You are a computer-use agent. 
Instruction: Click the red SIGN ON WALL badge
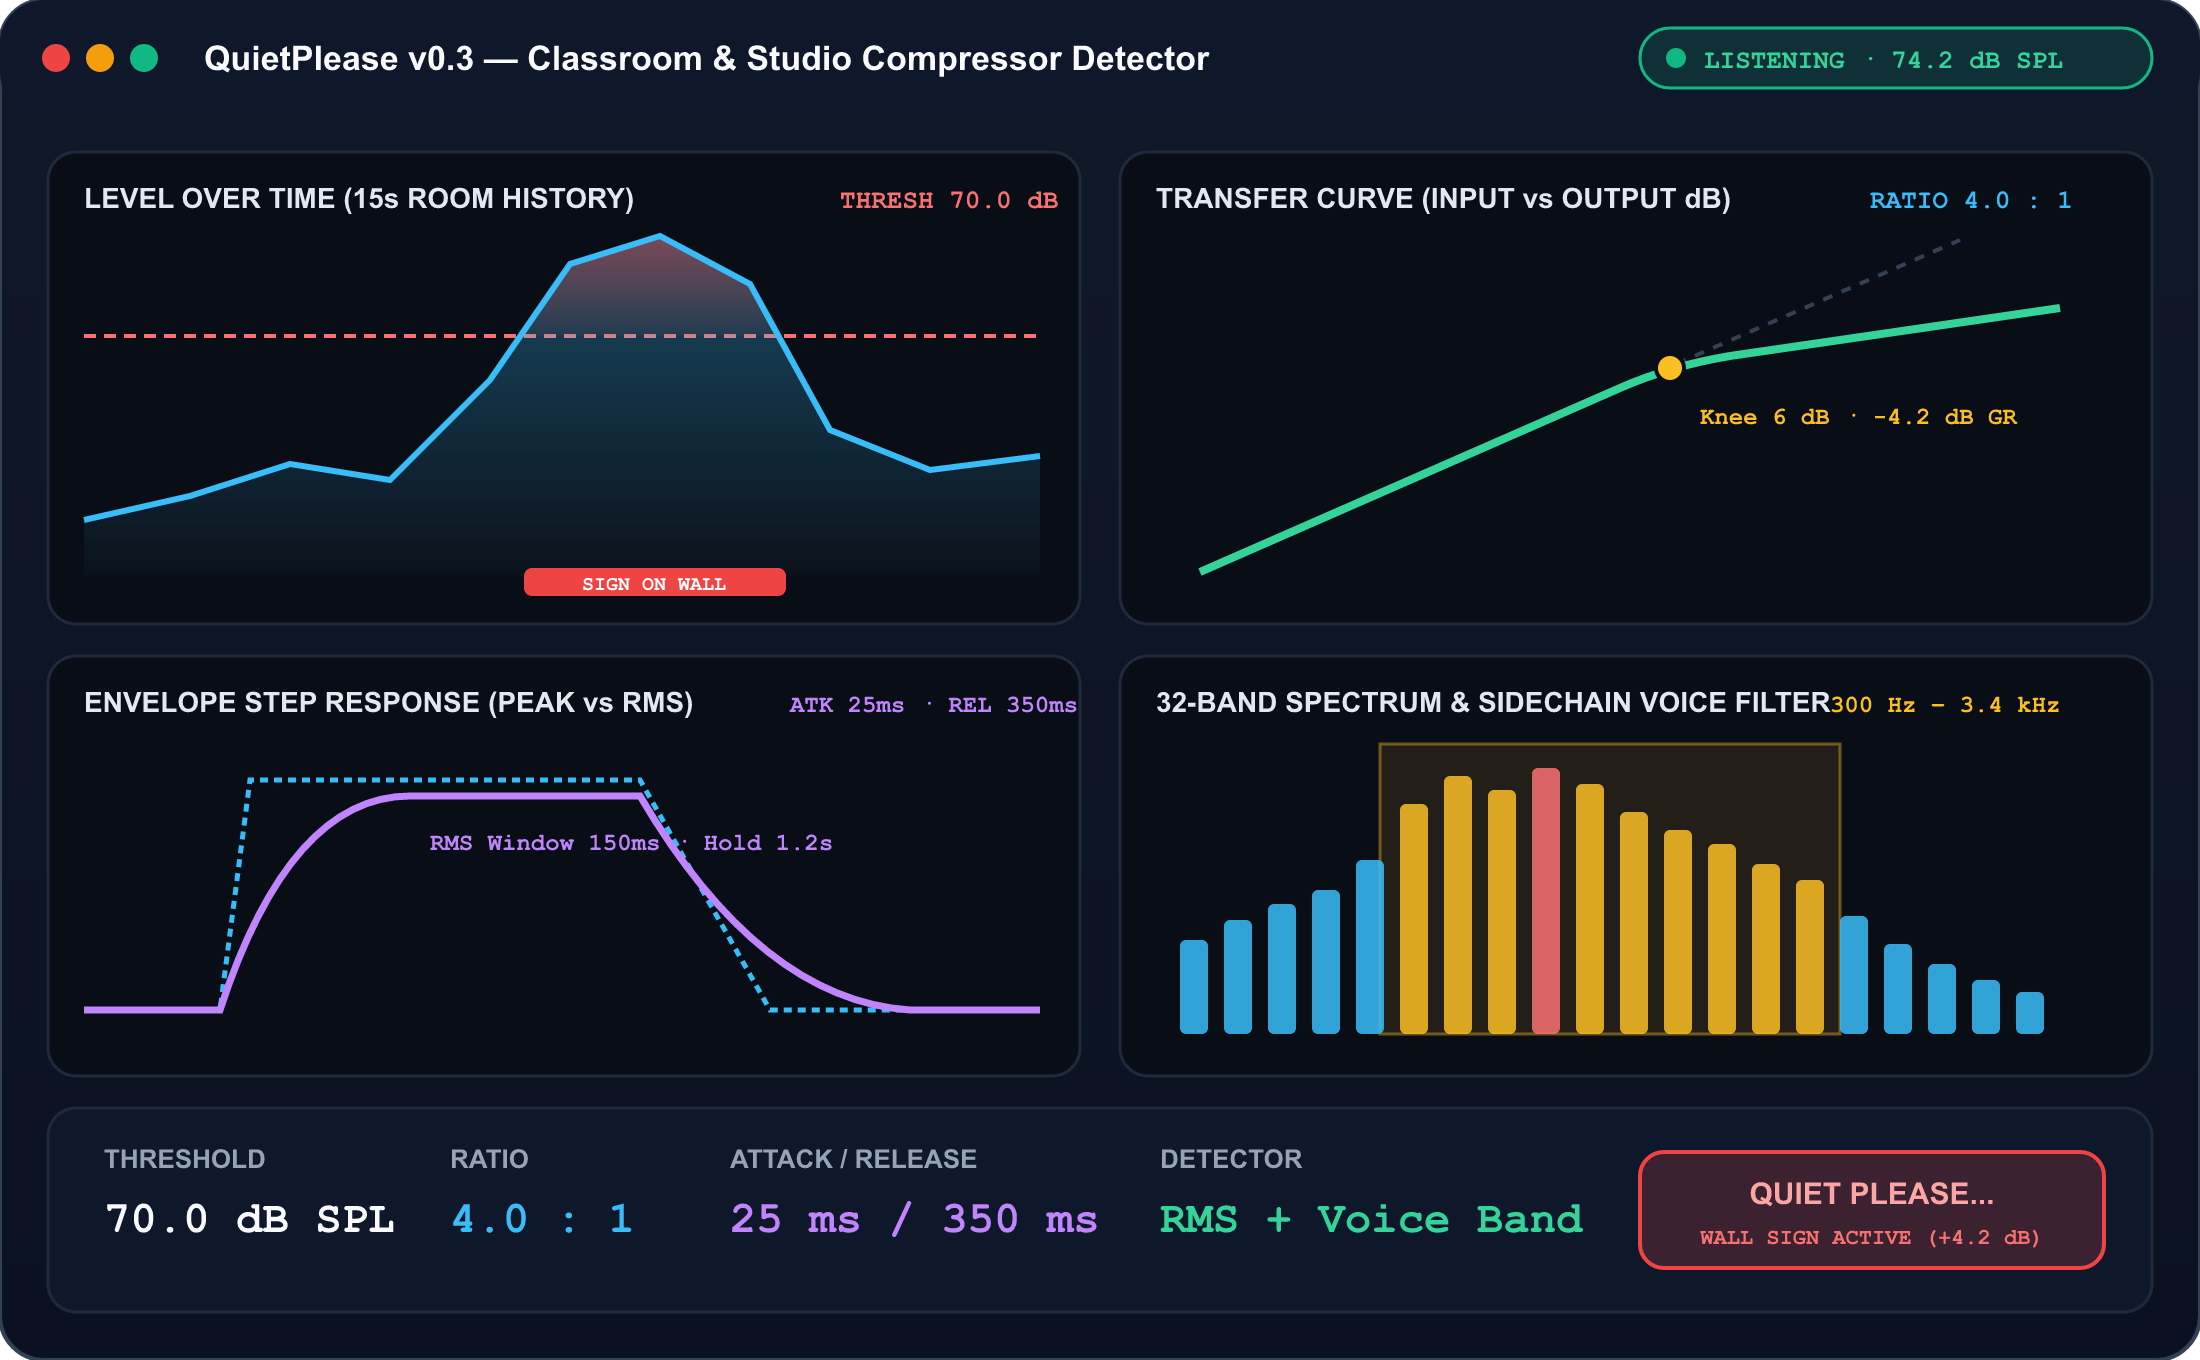tap(655, 583)
